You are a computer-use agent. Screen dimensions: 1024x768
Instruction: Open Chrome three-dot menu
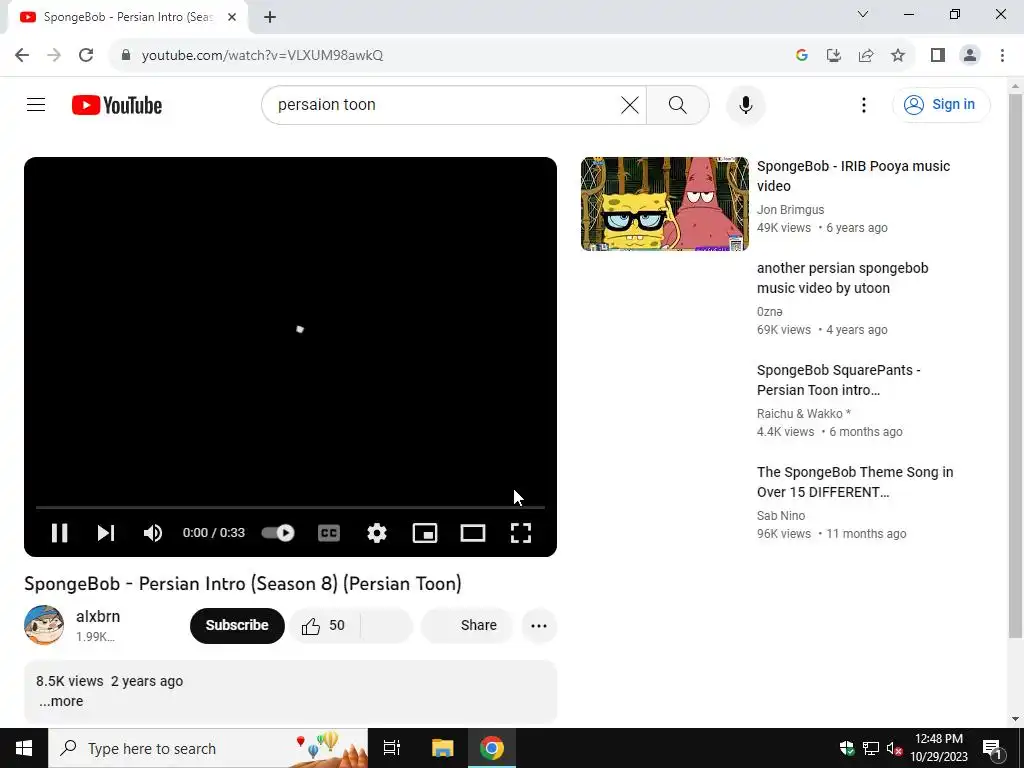click(1002, 55)
